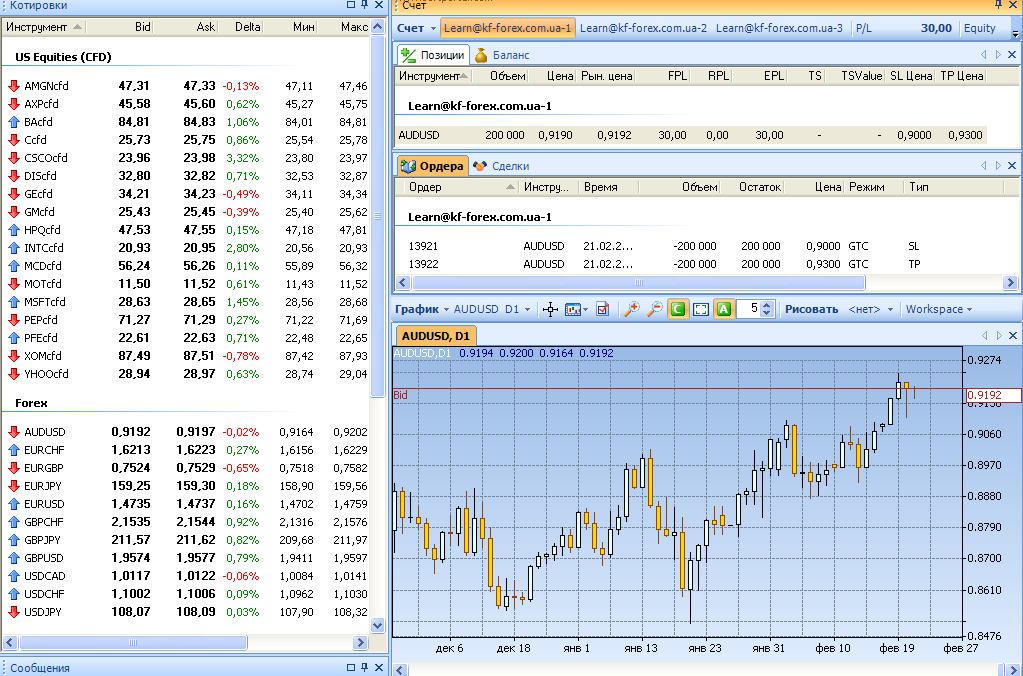Select the AUDUSD position row

click(690, 135)
